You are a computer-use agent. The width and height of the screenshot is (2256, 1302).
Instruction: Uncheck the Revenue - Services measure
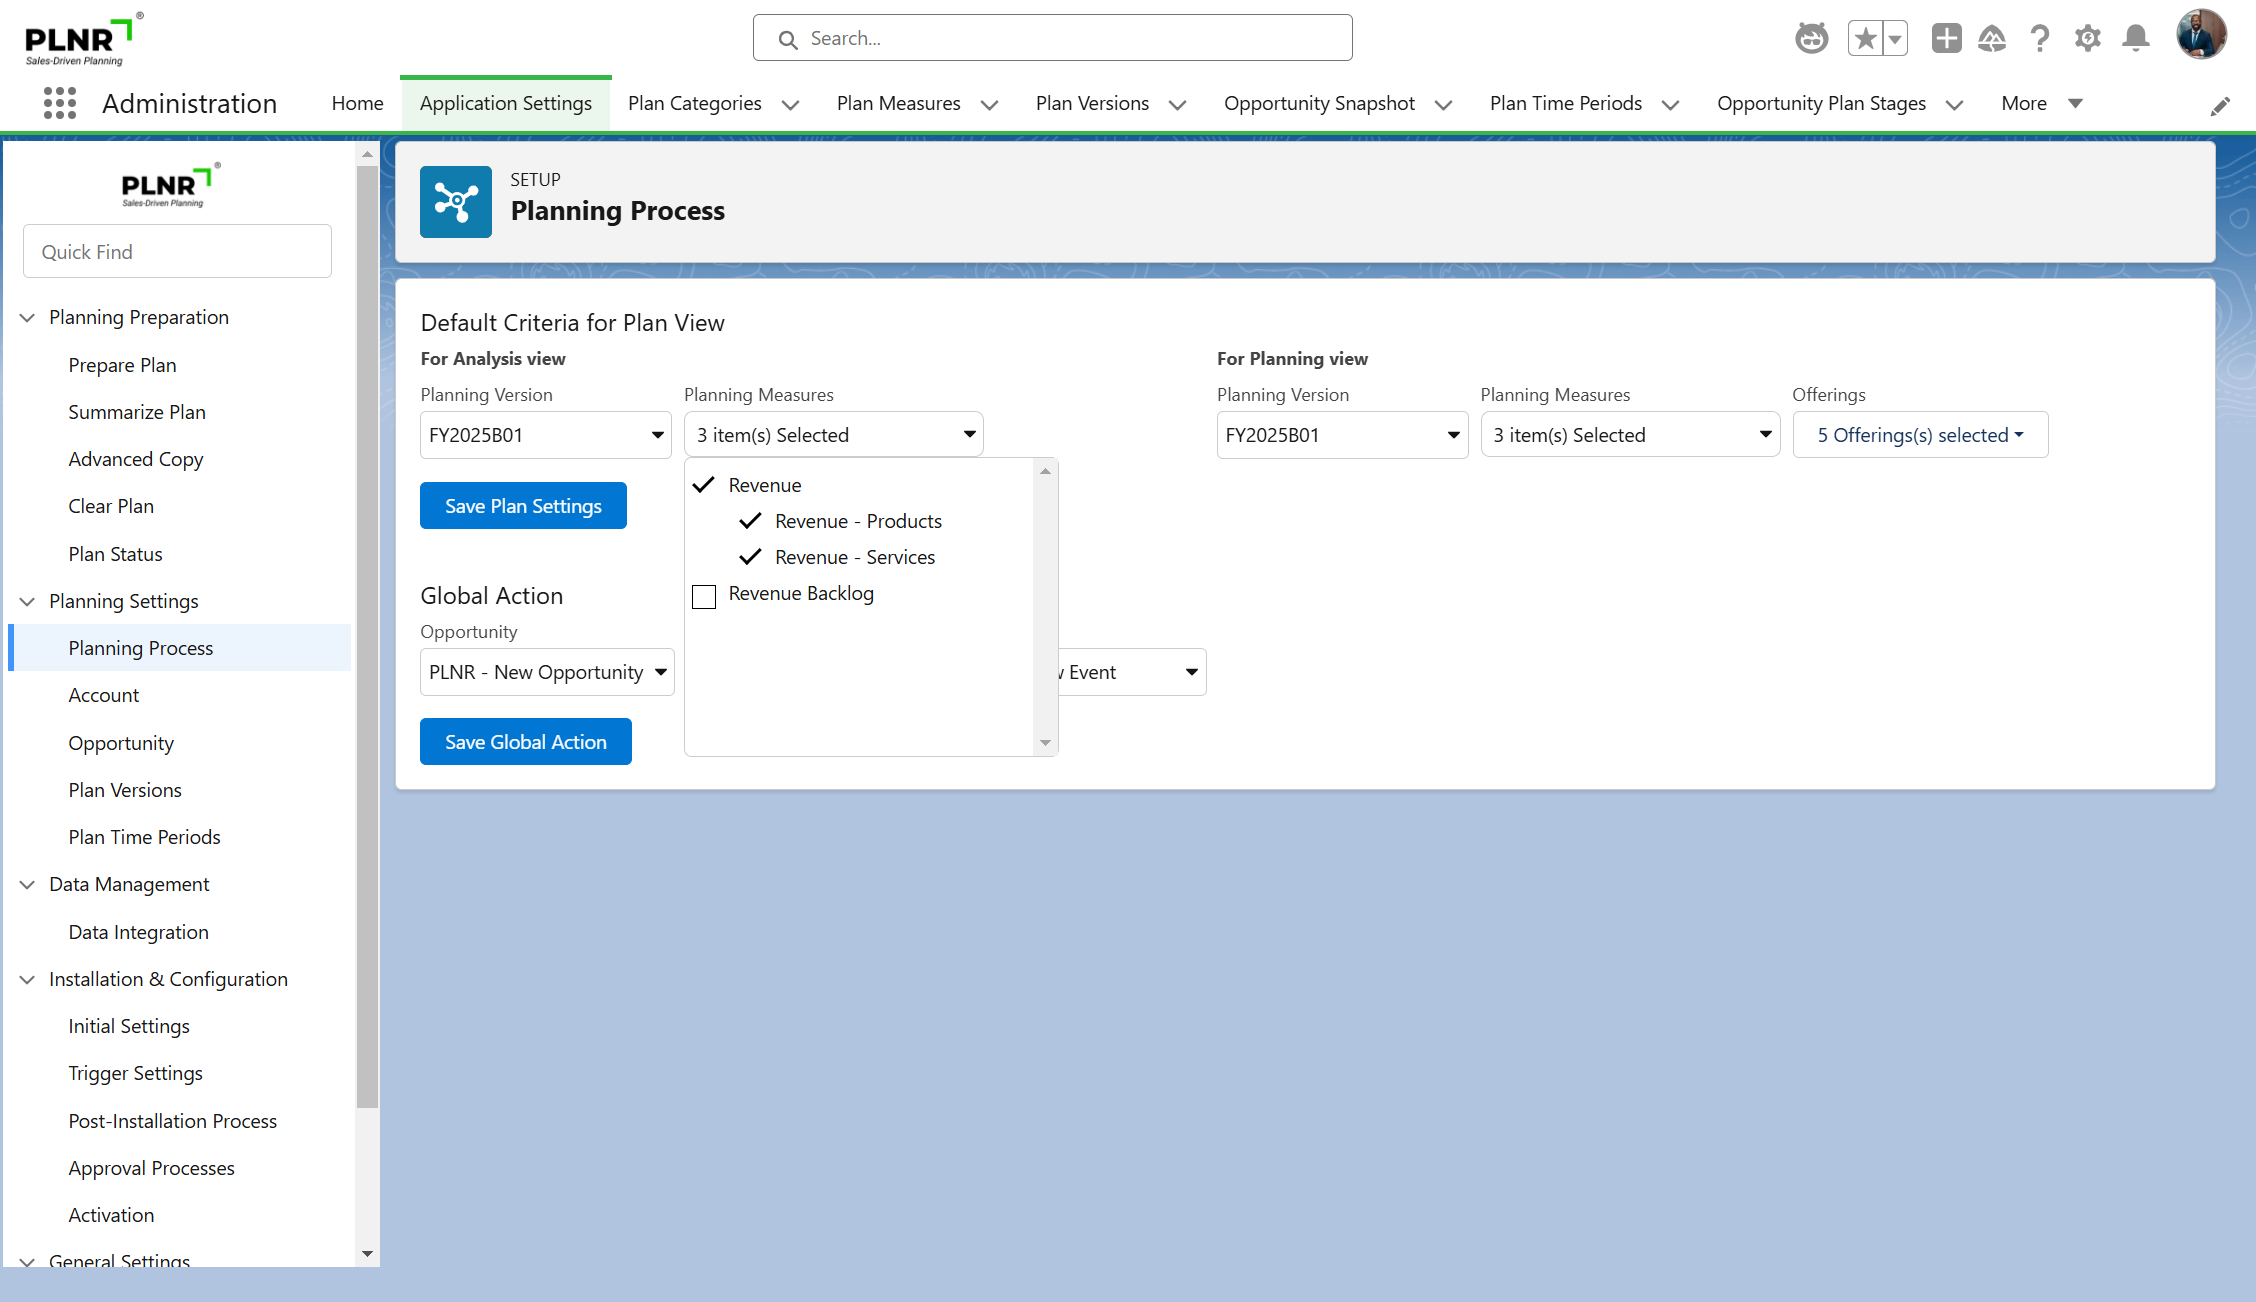(x=750, y=557)
